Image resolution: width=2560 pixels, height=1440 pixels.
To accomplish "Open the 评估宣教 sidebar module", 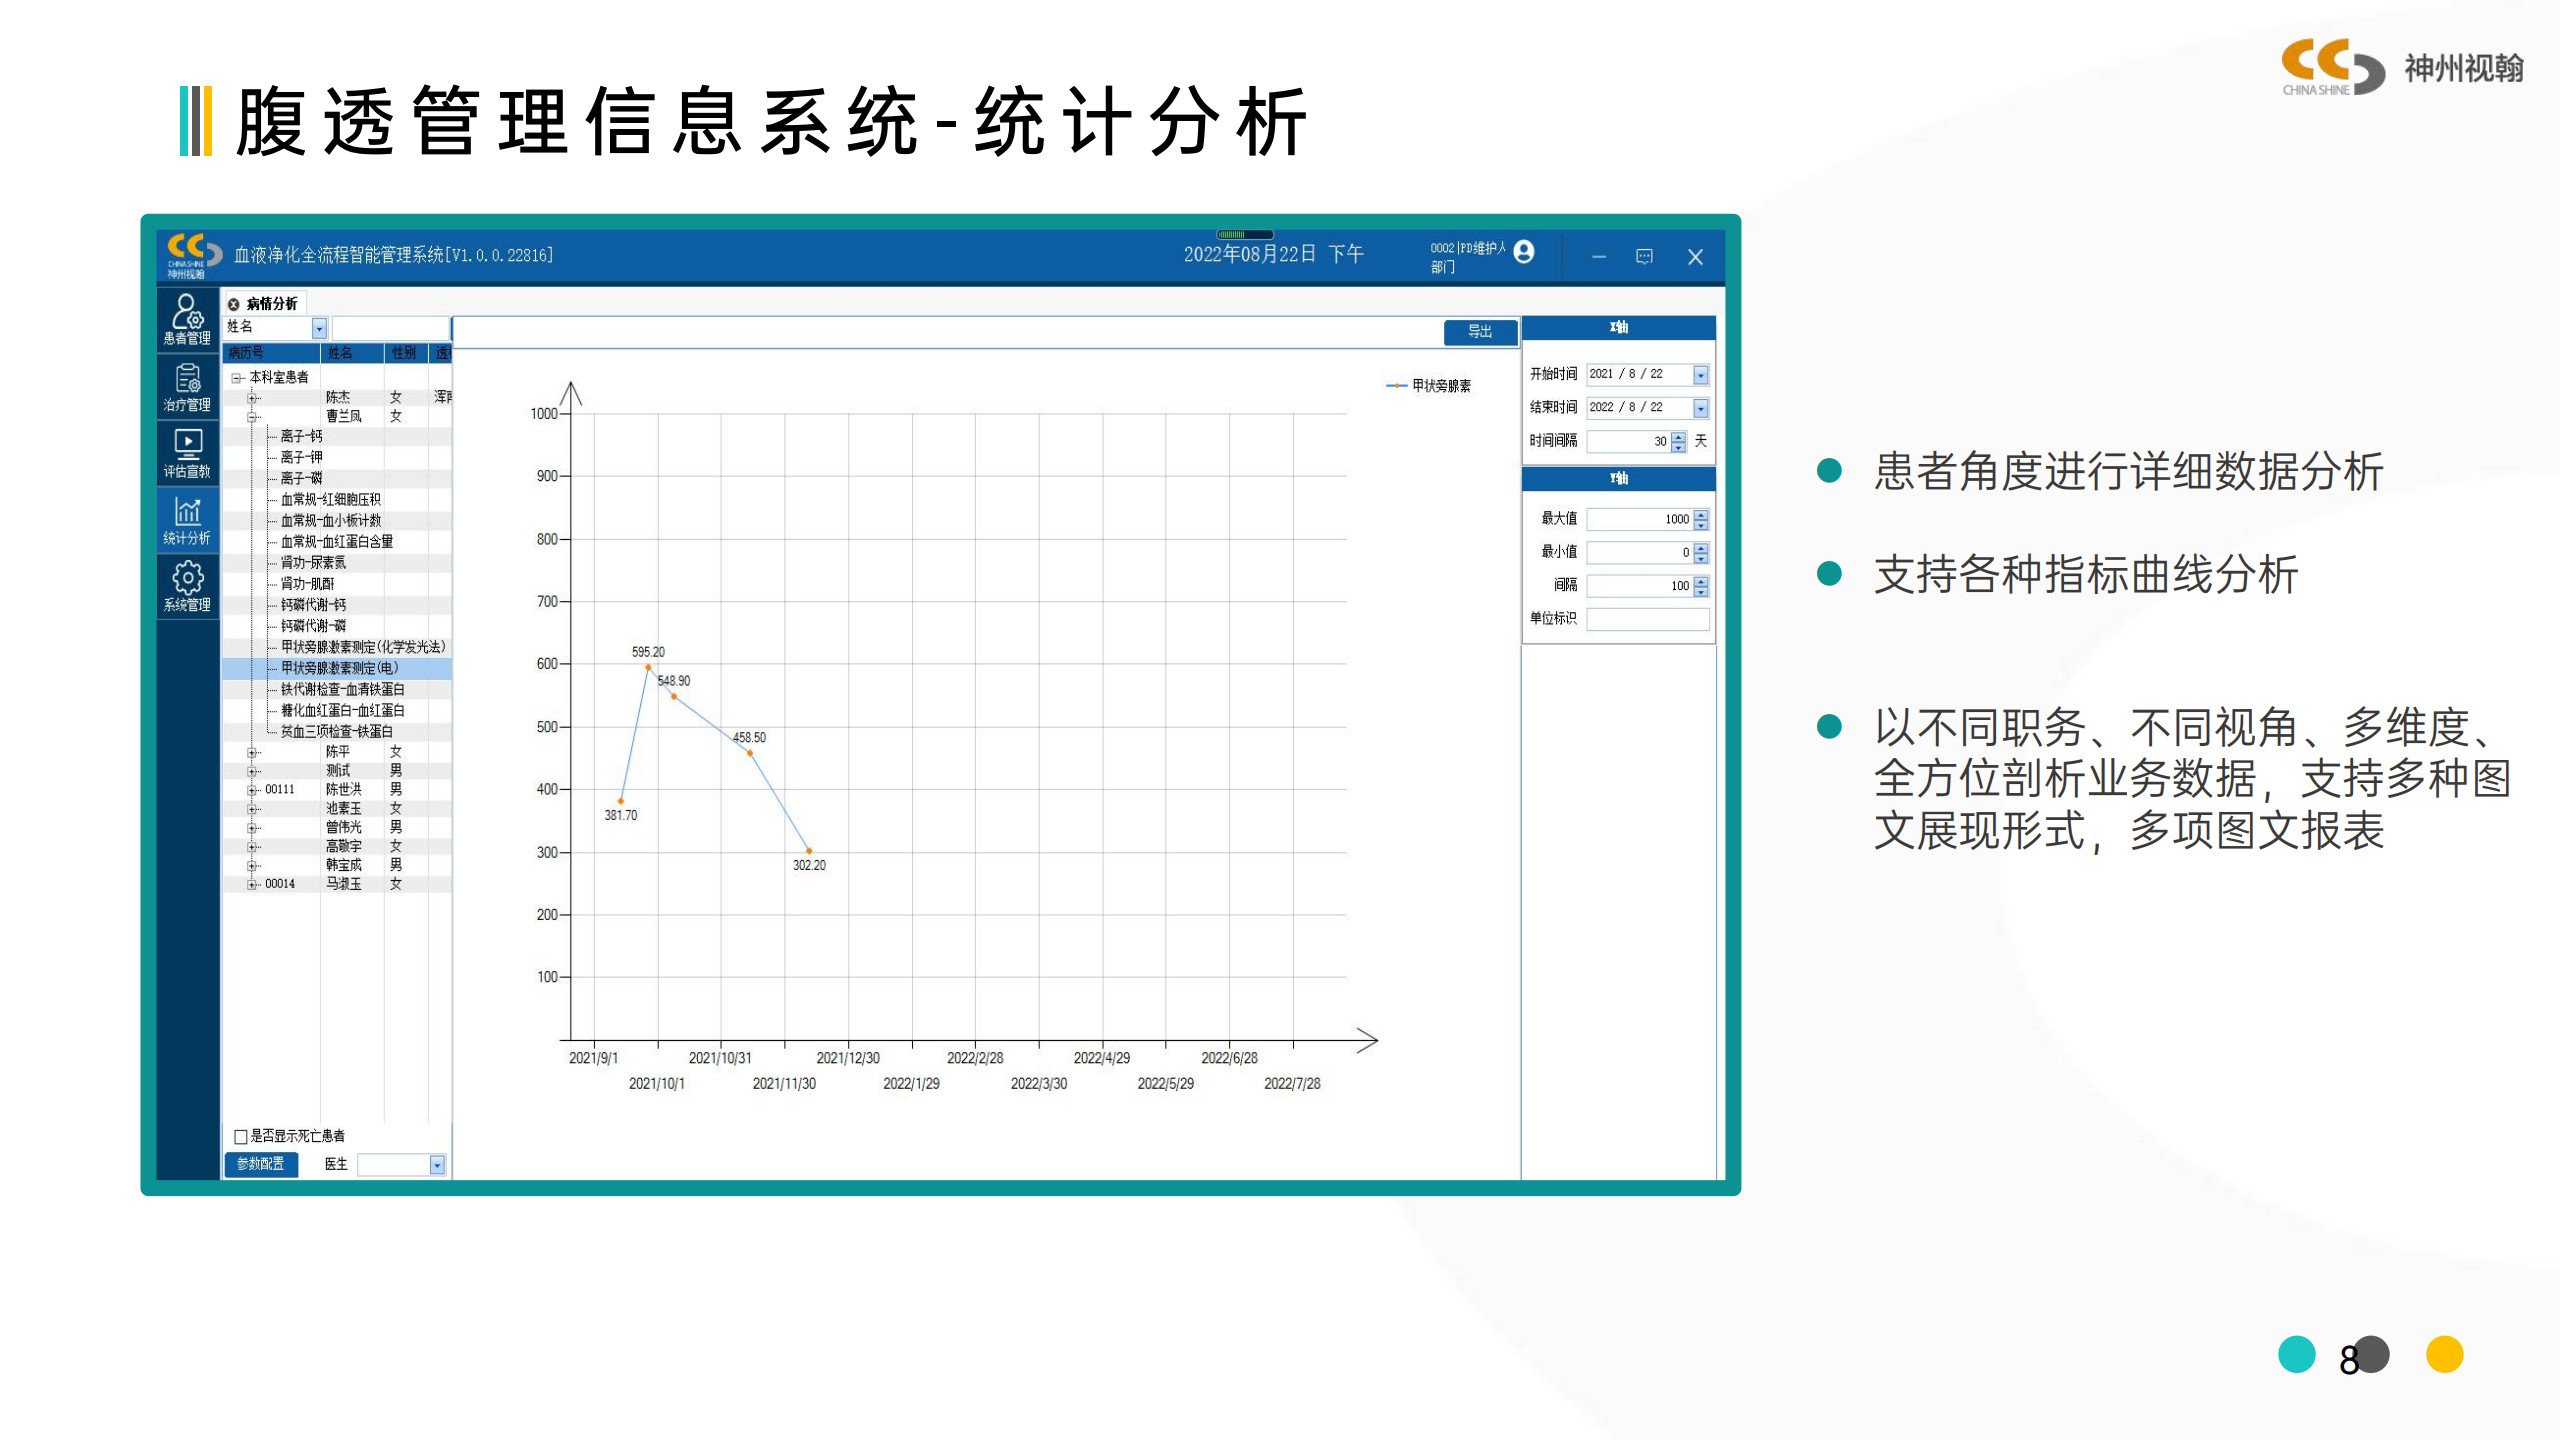I will click(x=187, y=453).
